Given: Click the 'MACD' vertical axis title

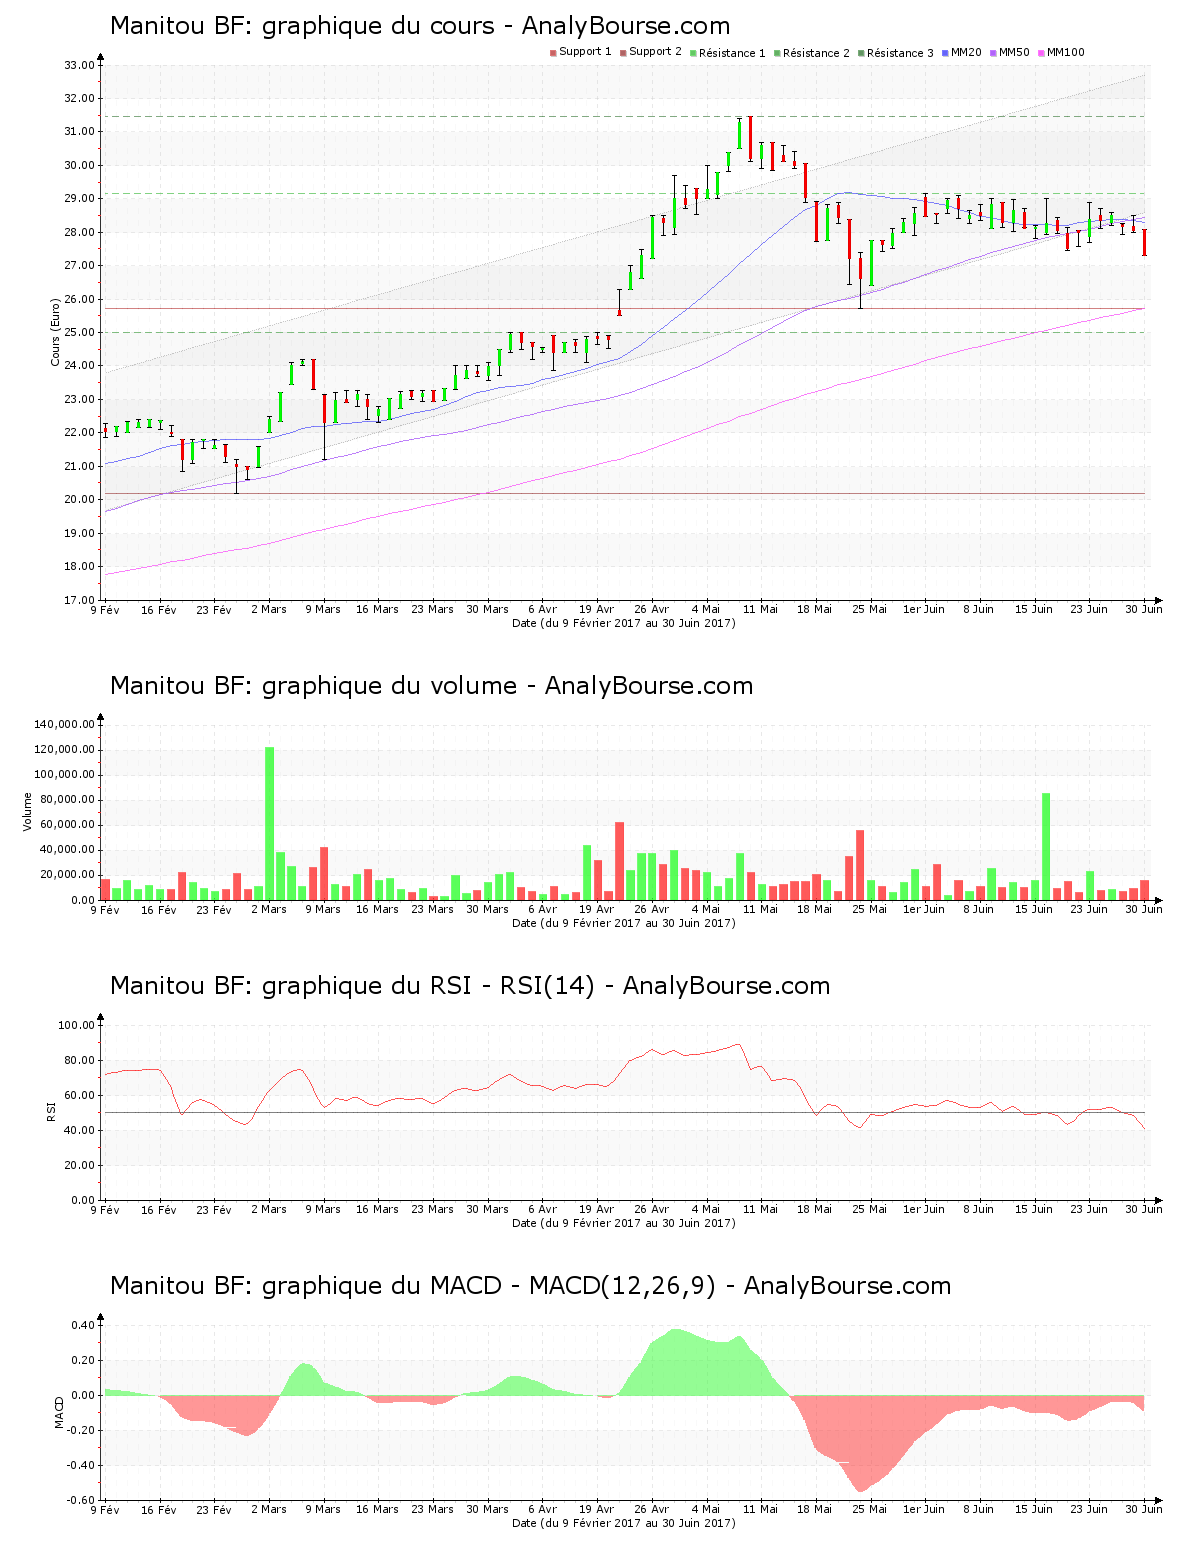Looking at the screenshot, I should [59, 1412].
